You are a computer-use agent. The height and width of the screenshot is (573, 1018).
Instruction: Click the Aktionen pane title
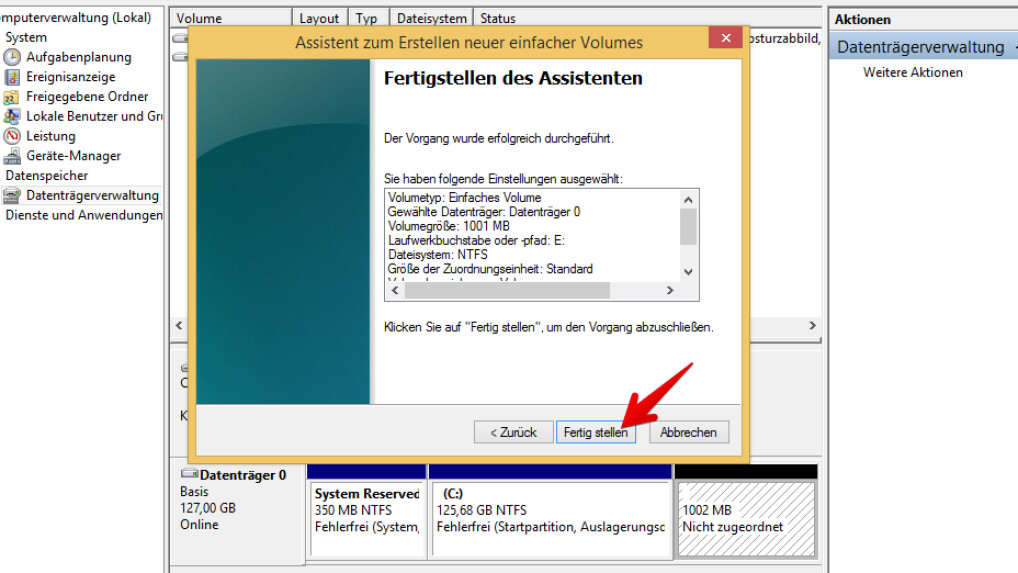coord(862,19)
